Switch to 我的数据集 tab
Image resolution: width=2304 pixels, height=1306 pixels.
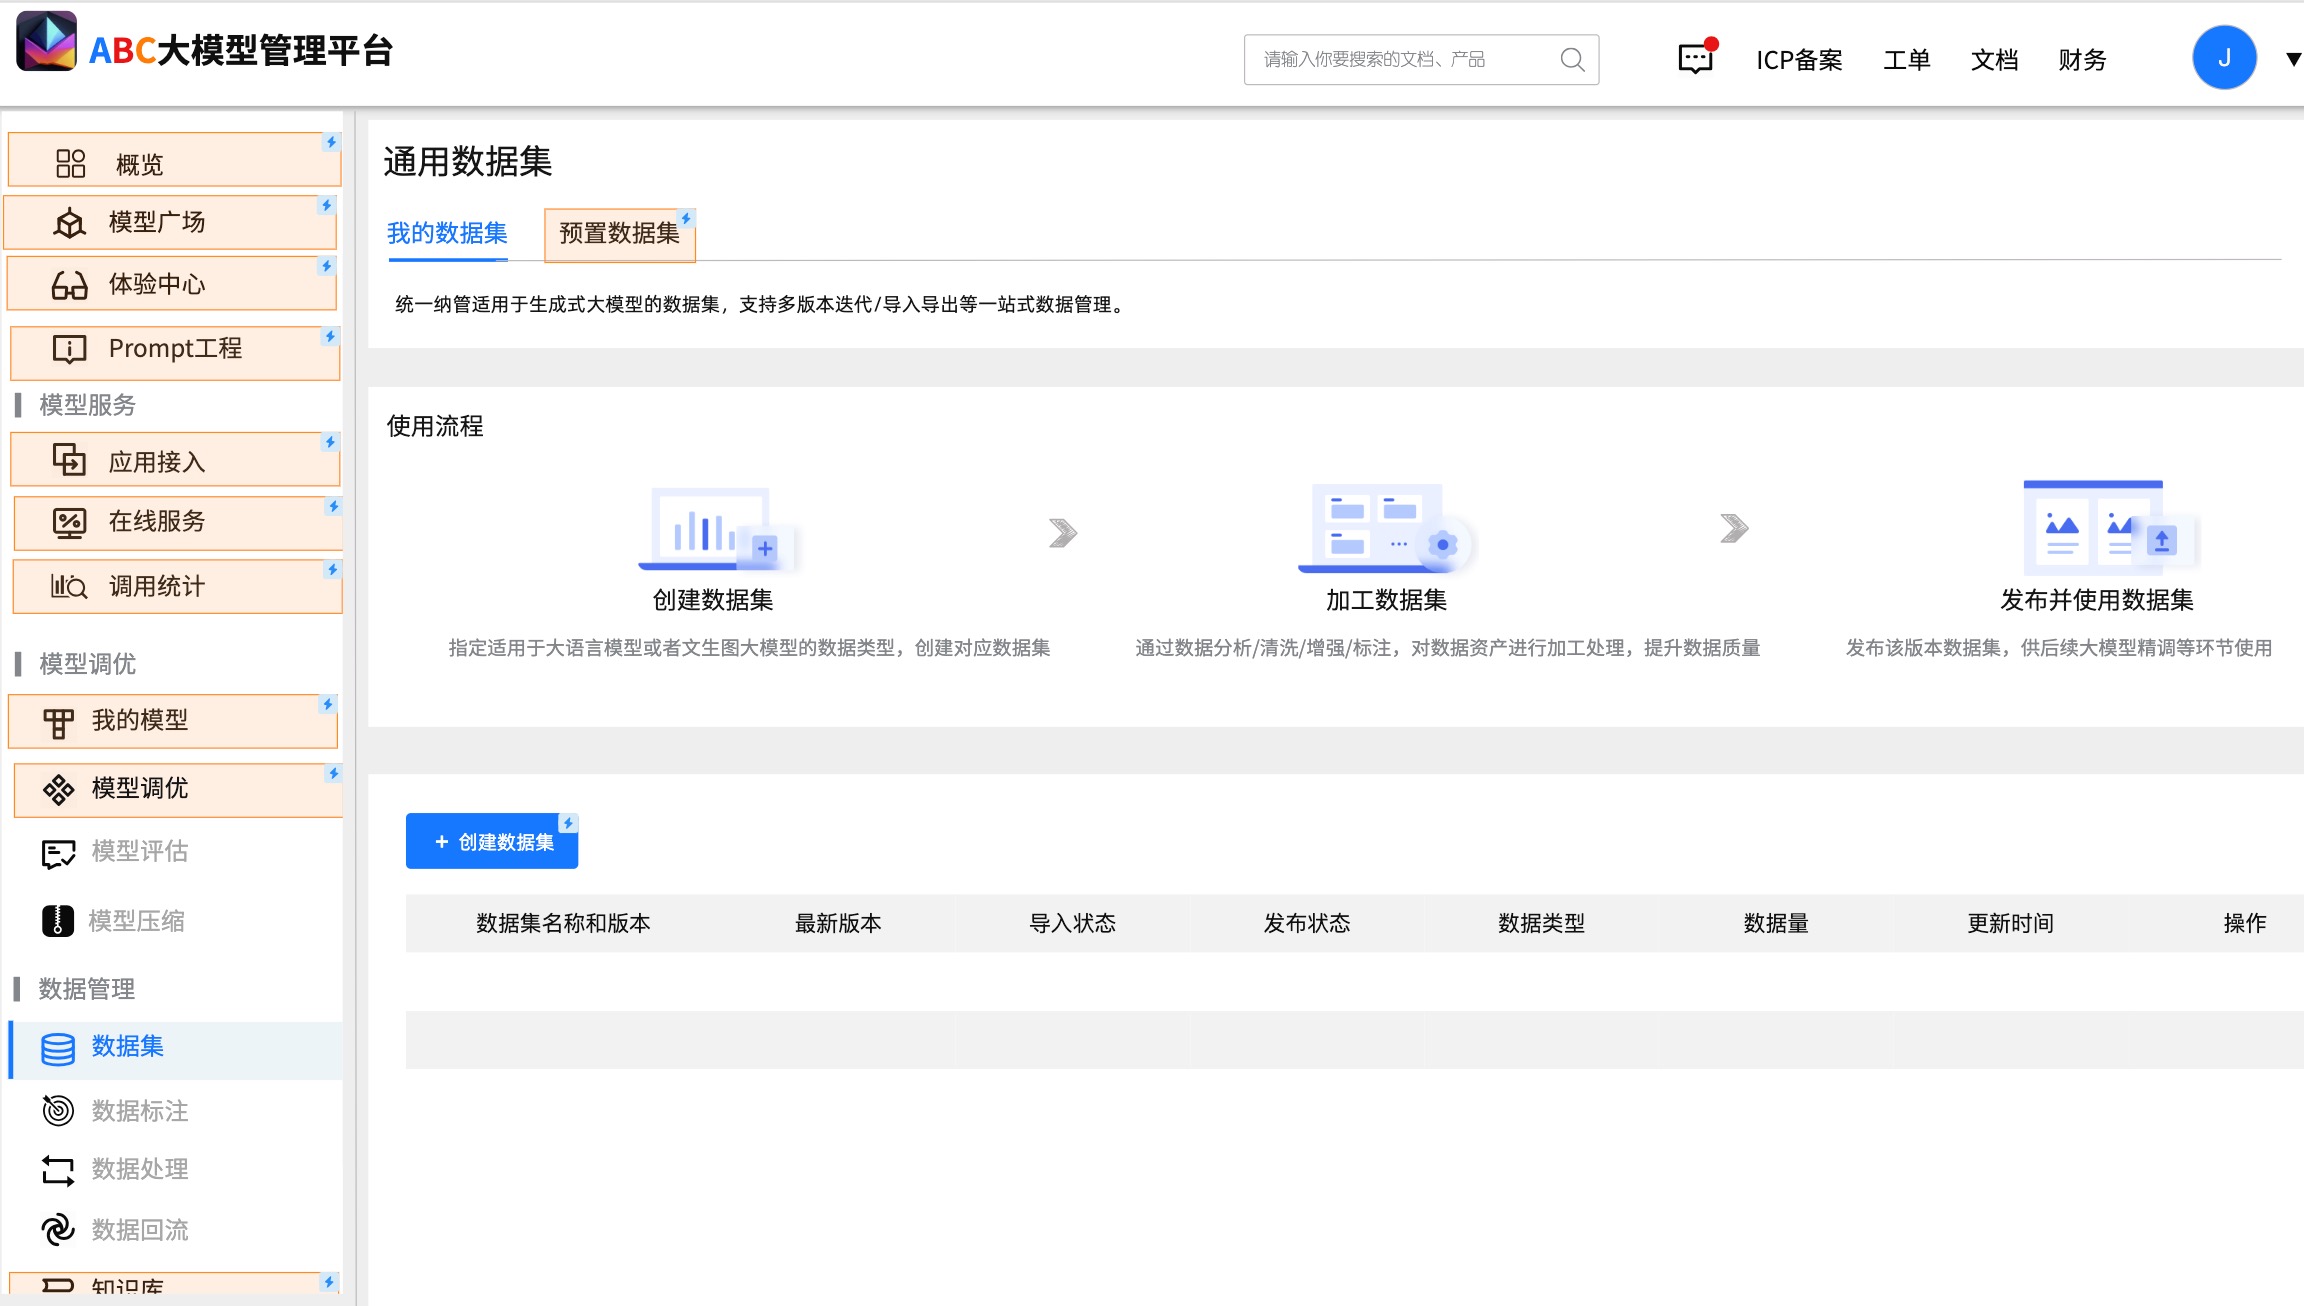point(447,234)
